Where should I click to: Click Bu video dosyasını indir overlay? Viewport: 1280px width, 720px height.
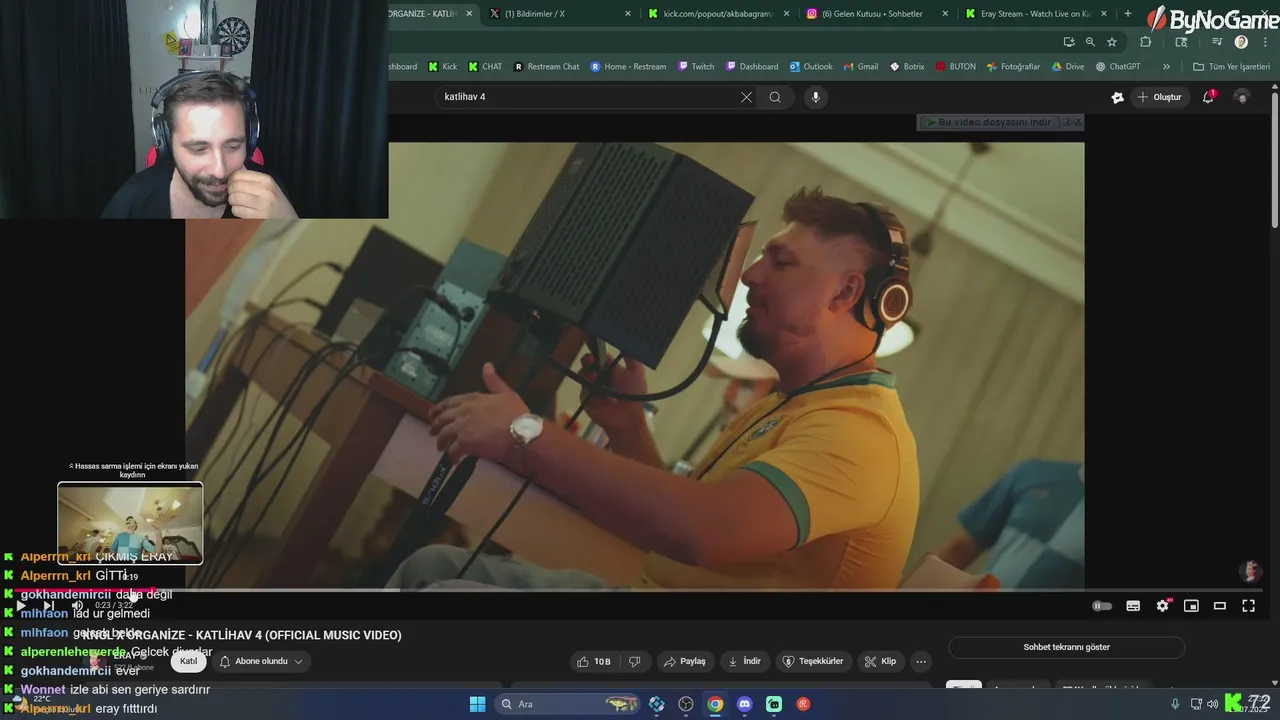pos(990,122)
